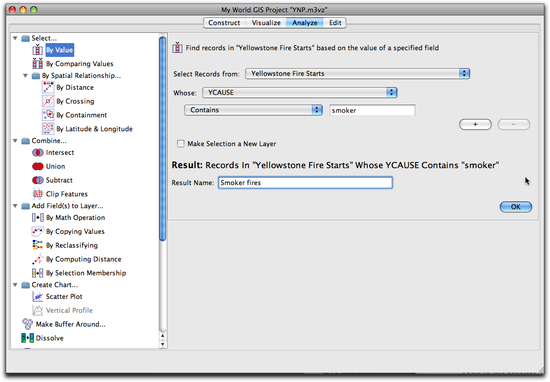Choose the By Distance selection tool
Viewport: 550px width, 382px height.
point(75,87)
